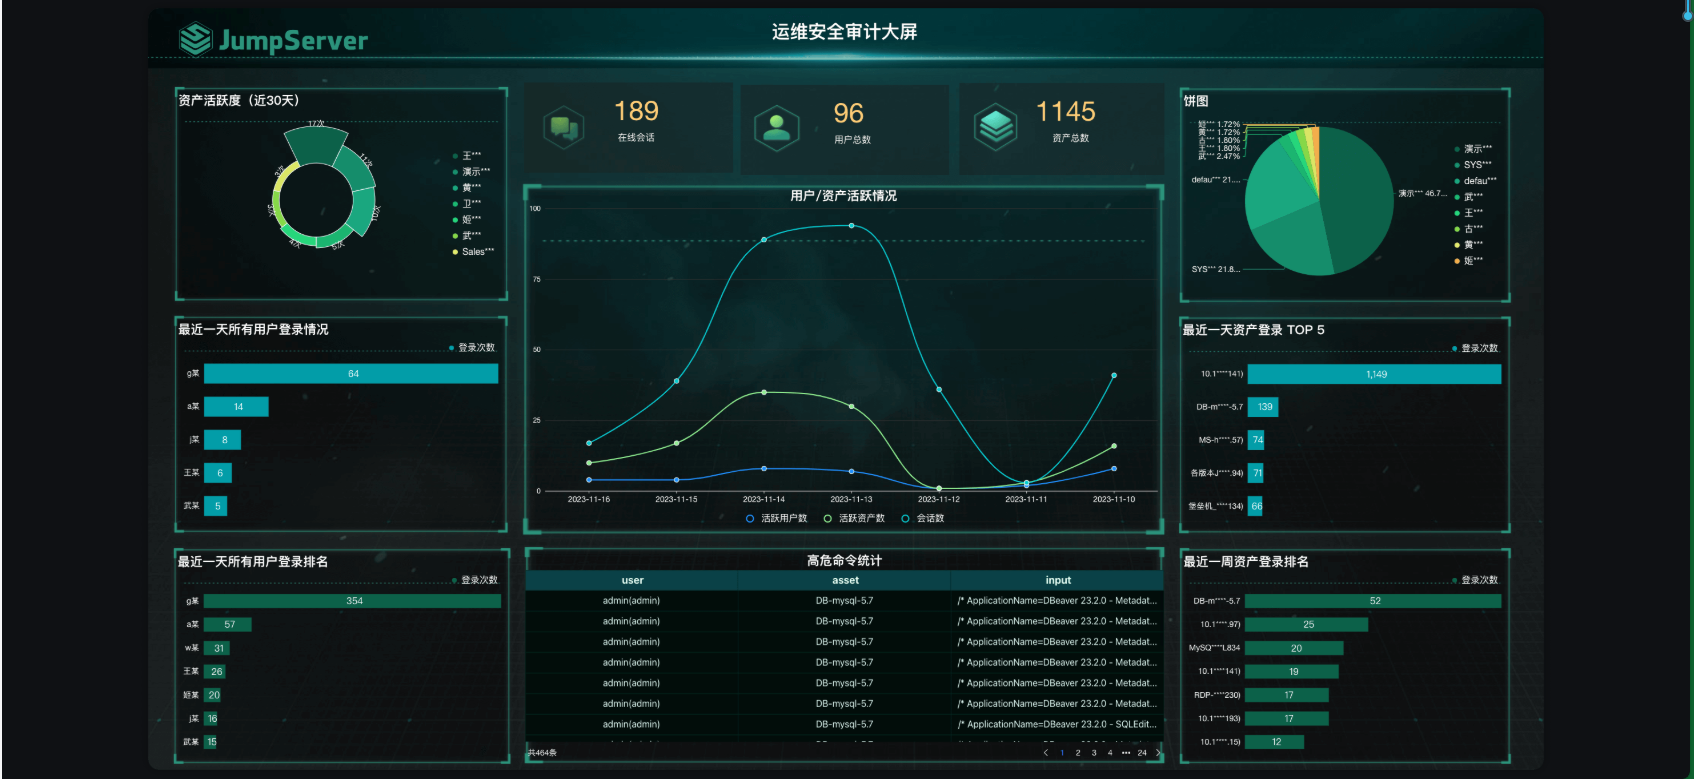Toggle 登录次数 legend in weekly asset ranking

[x=1475, y=580]
